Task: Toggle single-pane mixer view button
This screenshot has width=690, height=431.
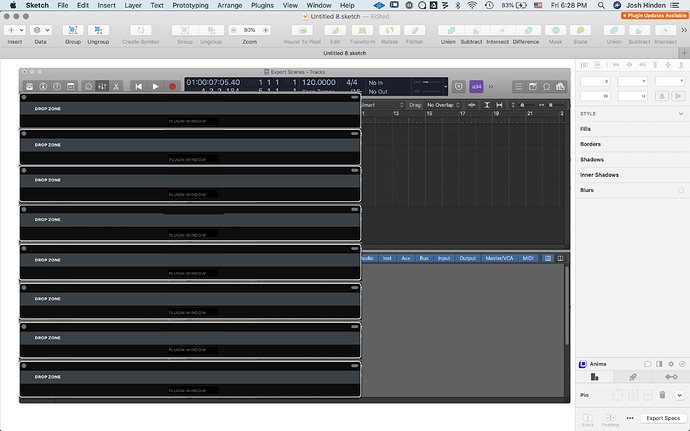Action: [x=548, y=258]
